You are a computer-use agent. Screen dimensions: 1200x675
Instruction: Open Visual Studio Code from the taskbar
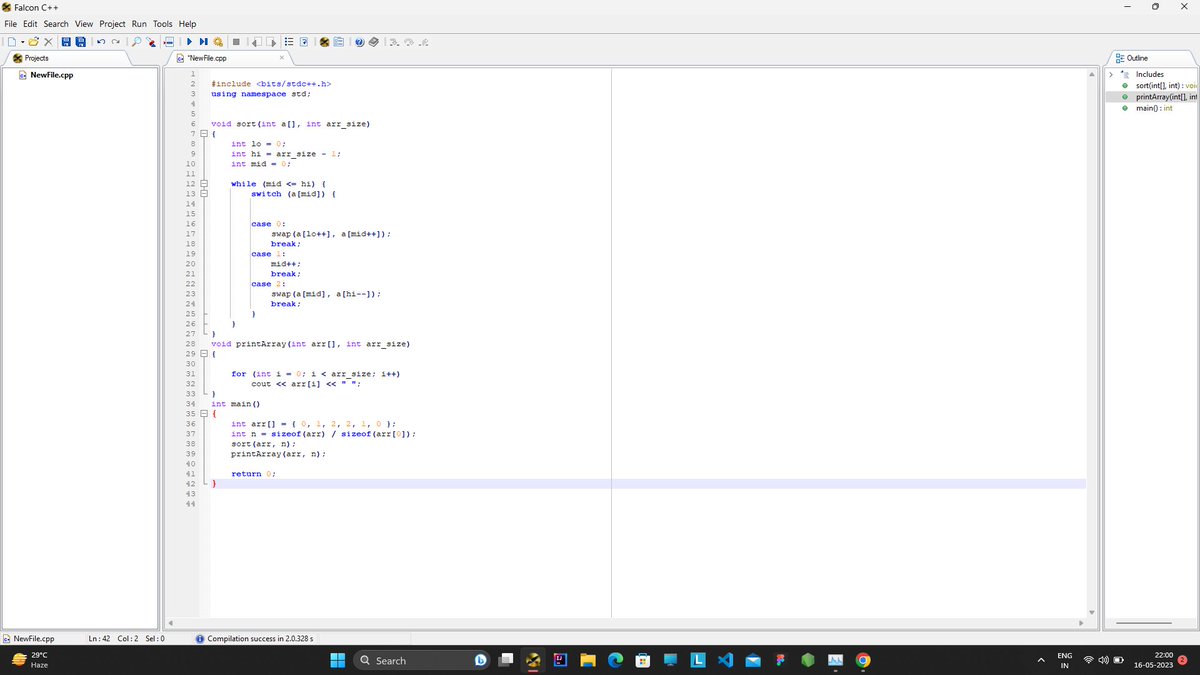725,660
